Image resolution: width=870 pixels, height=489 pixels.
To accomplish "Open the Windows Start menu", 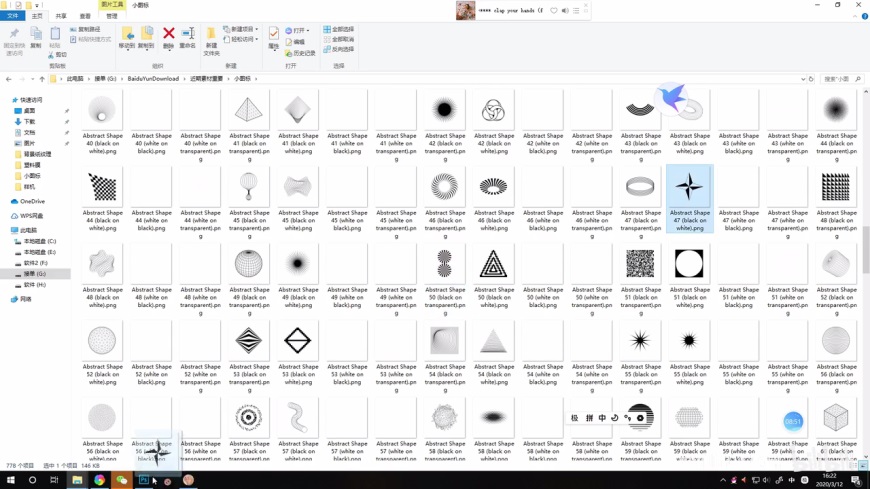I will pos(10,480).
